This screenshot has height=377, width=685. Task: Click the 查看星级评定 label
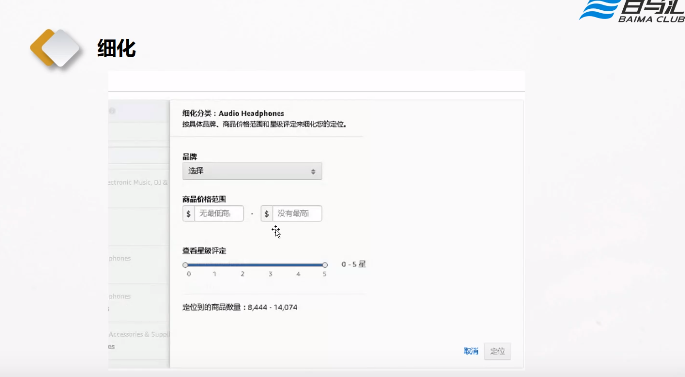tap(204, 251)
